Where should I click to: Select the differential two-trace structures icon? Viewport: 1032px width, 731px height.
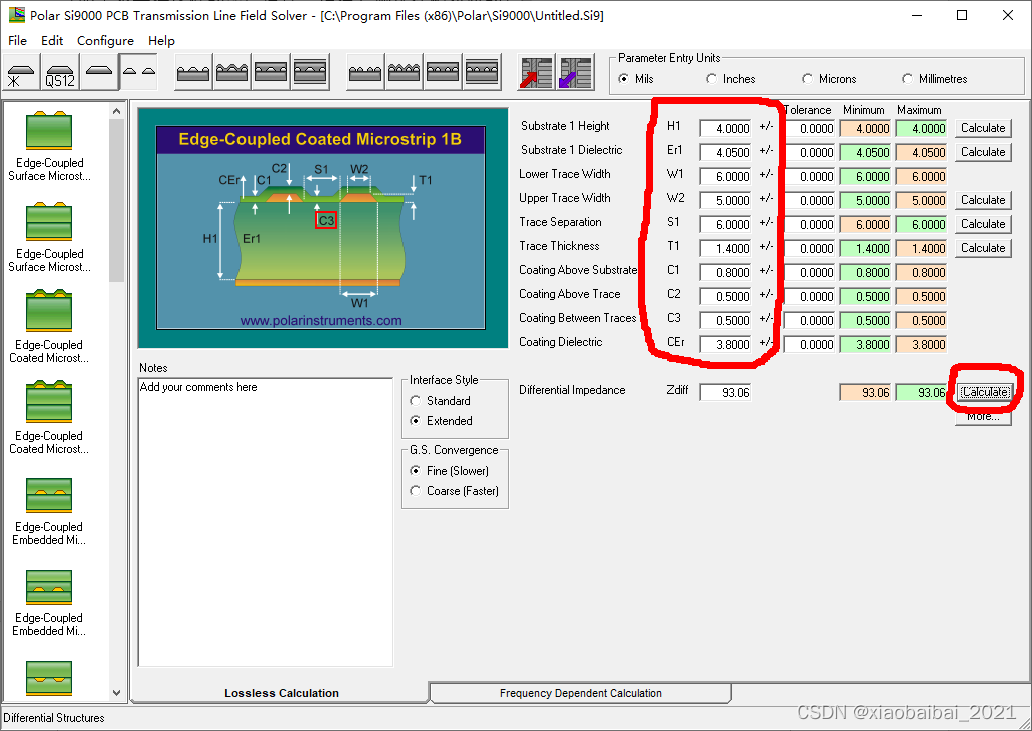[x=139, y=72]
